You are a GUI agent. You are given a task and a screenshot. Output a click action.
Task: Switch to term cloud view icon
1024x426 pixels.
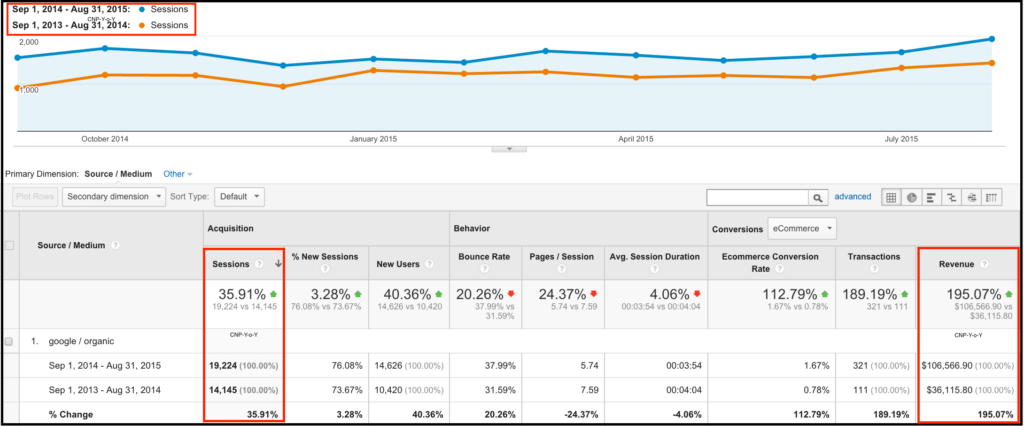[x=971, y=197]
